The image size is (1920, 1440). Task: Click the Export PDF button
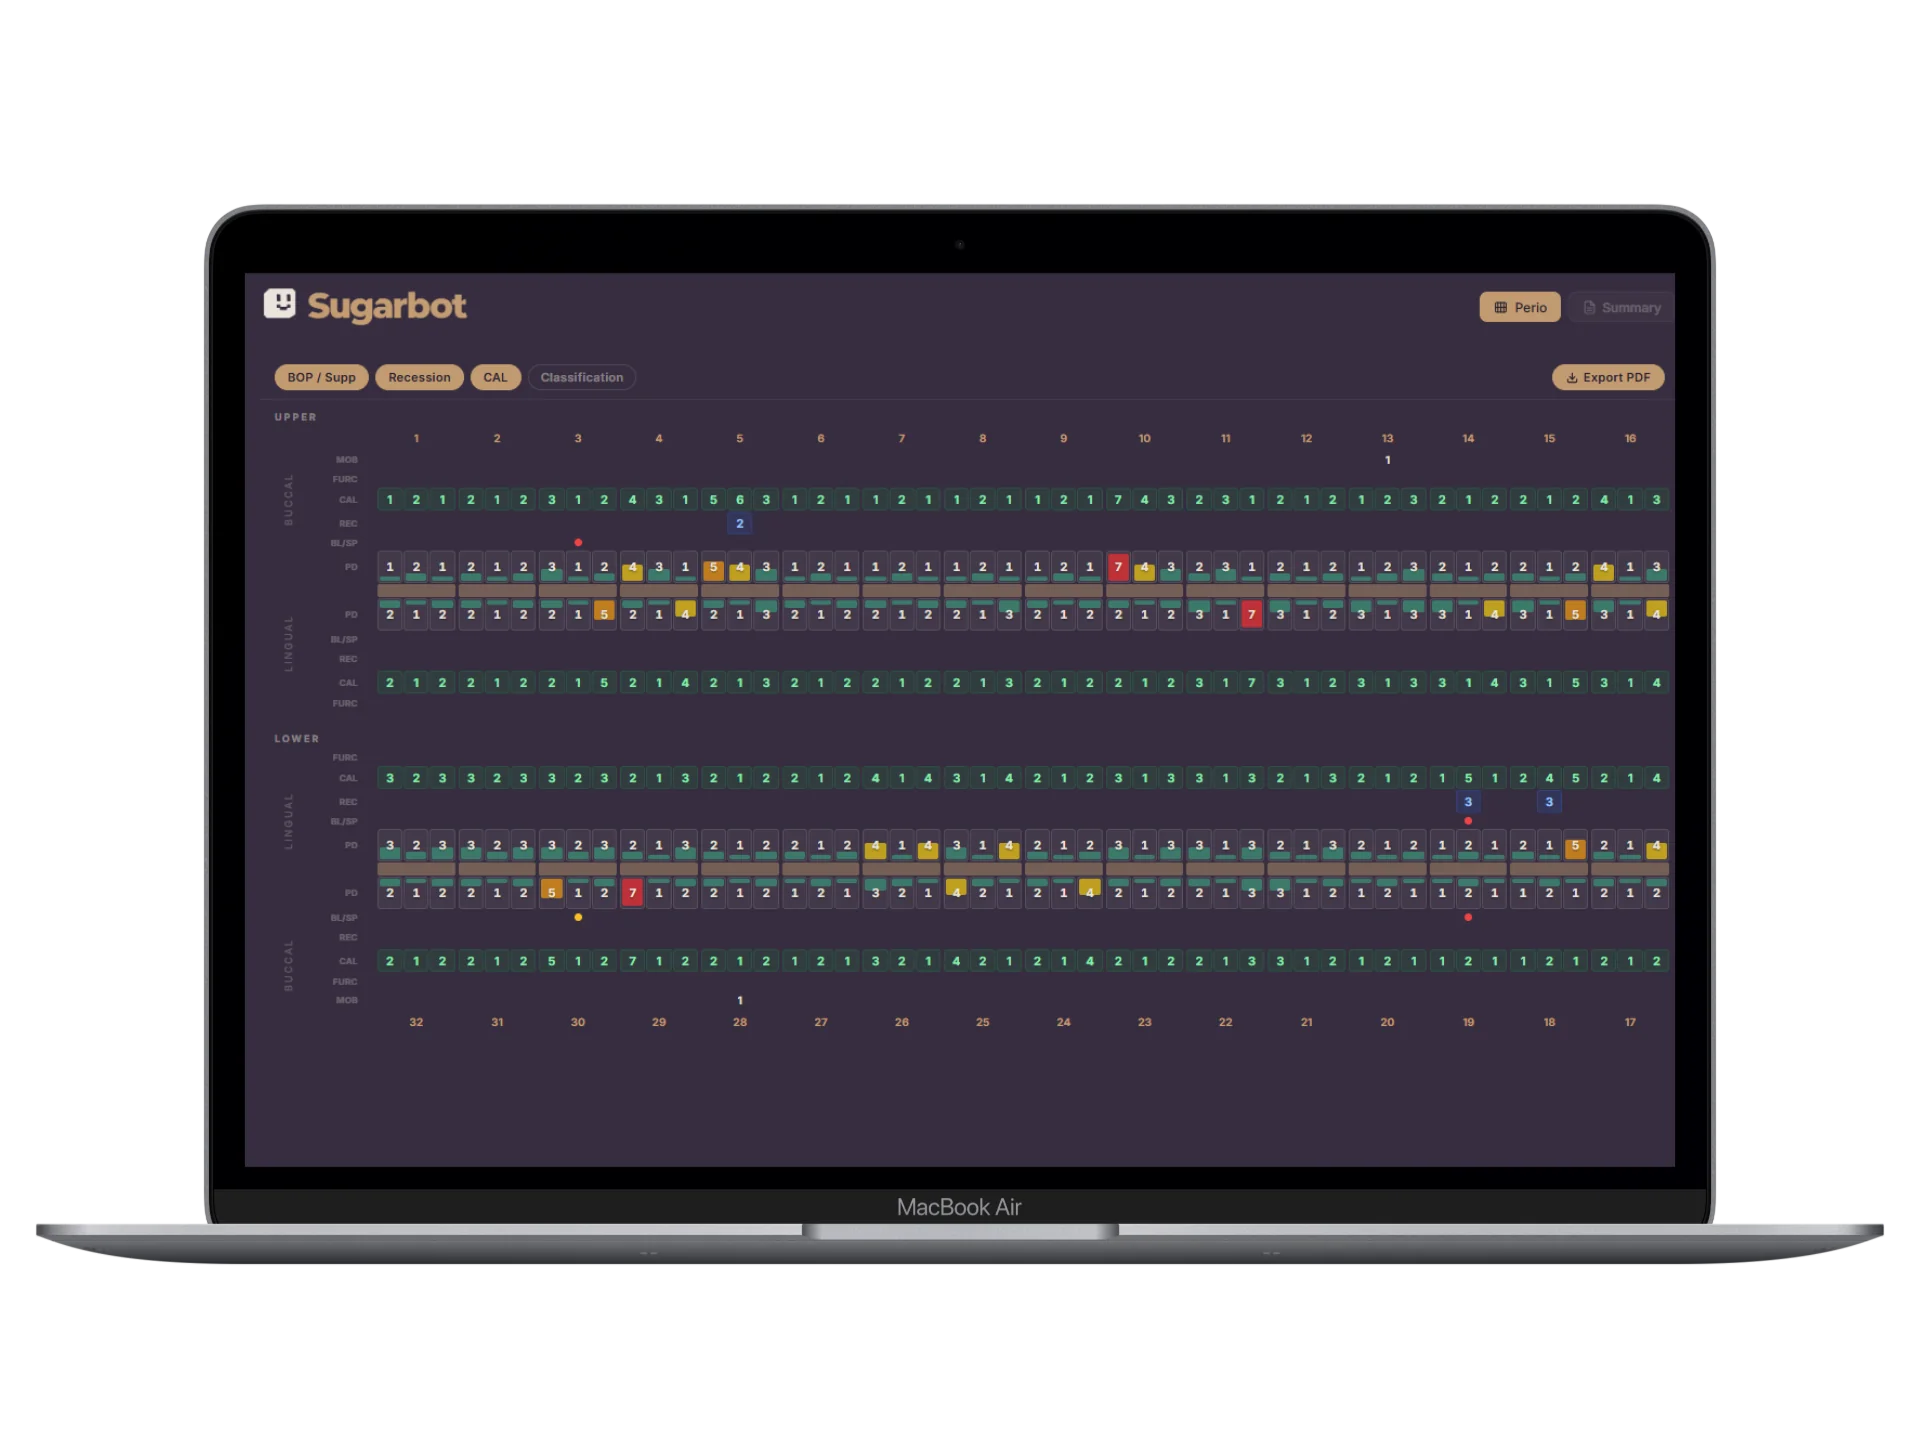point(1608,377)
